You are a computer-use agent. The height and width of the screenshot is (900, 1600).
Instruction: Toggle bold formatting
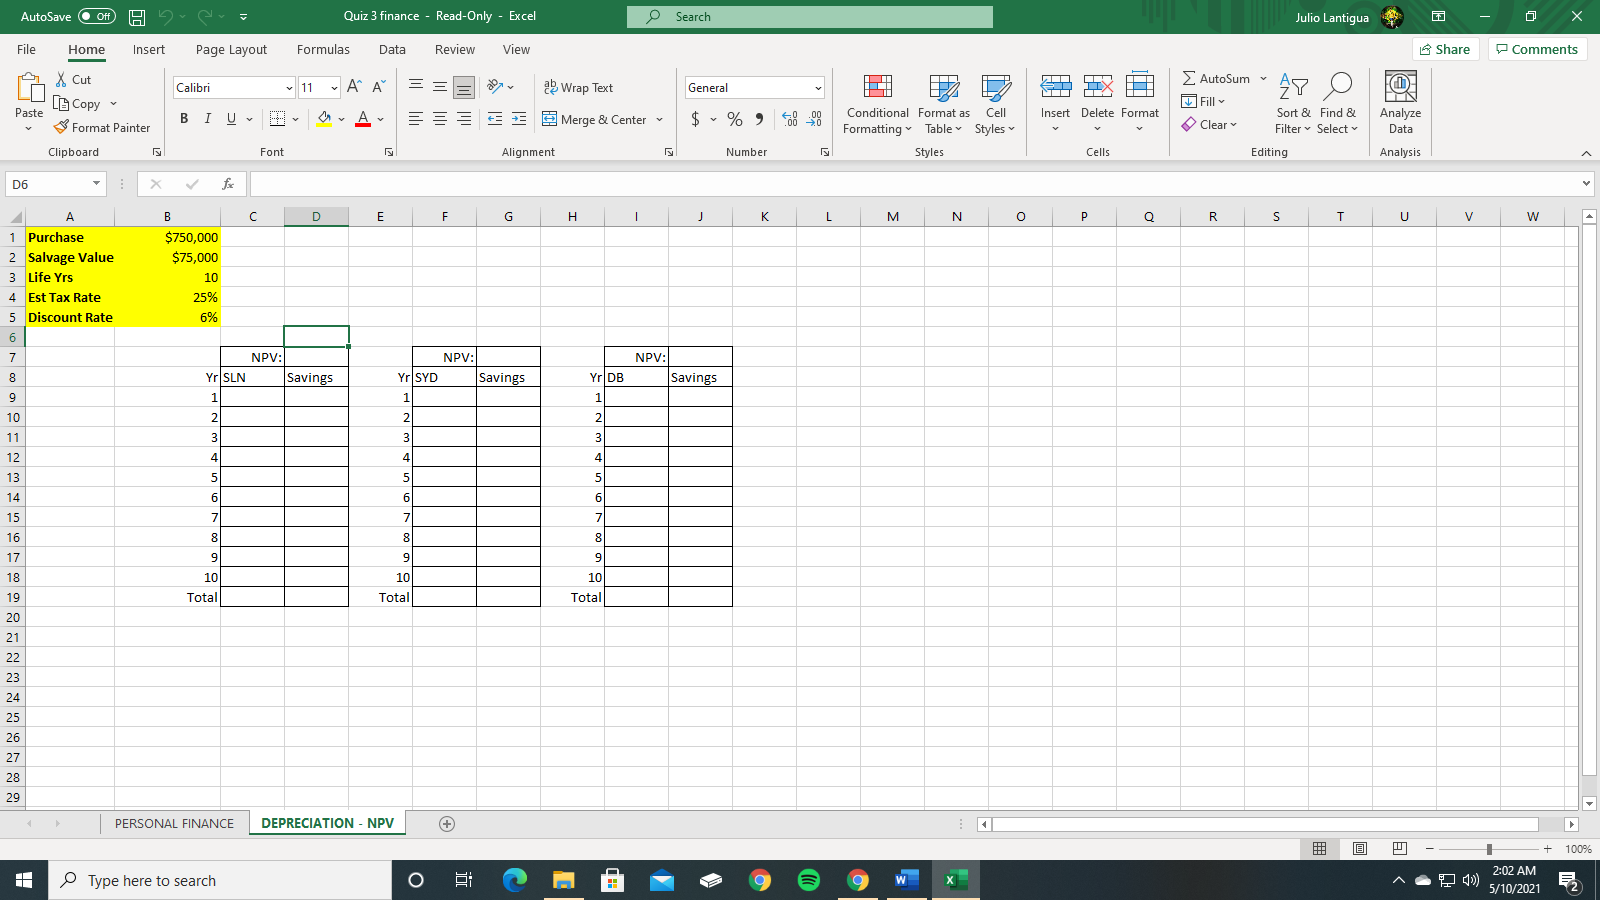[183, 118]
